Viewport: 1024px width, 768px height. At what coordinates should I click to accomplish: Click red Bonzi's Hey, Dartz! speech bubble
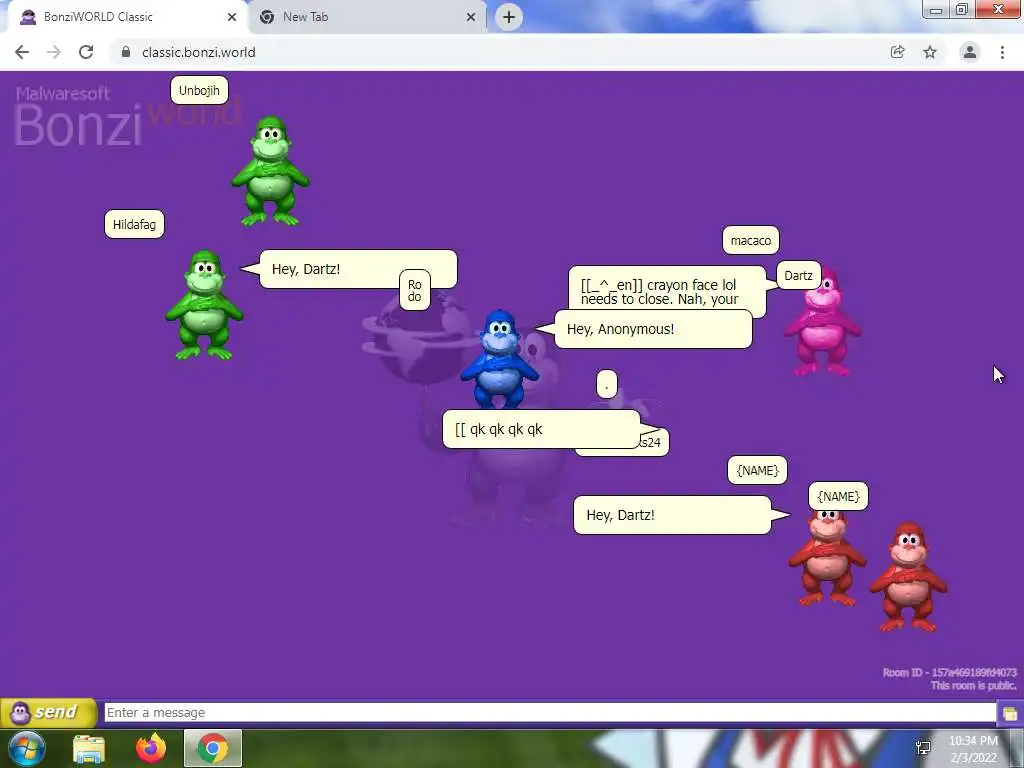coord(672,515)
